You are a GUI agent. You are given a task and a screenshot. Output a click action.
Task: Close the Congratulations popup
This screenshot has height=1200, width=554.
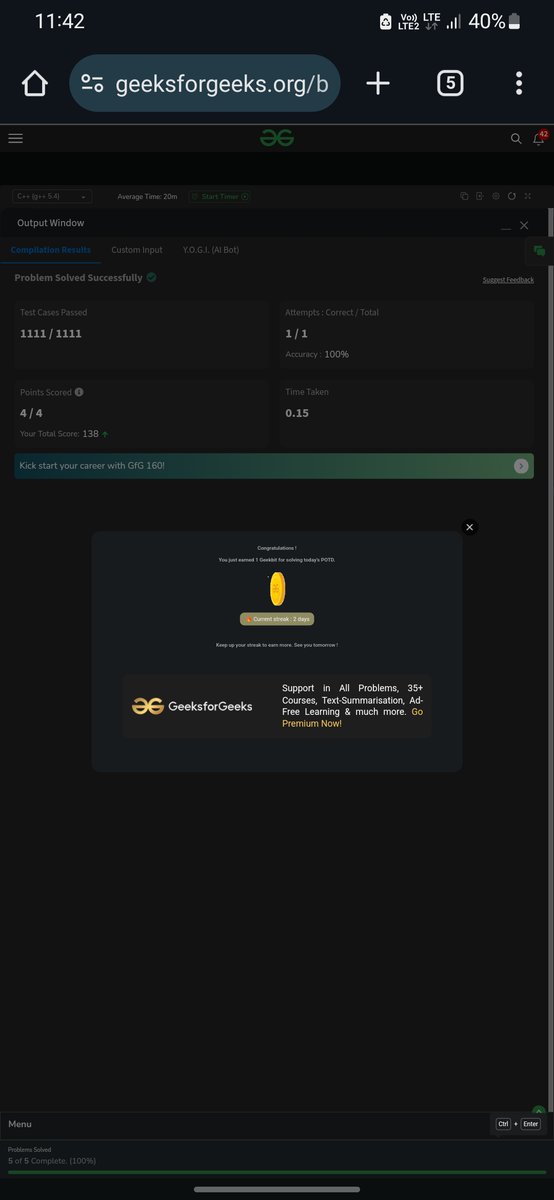click(x=470, y=527)
